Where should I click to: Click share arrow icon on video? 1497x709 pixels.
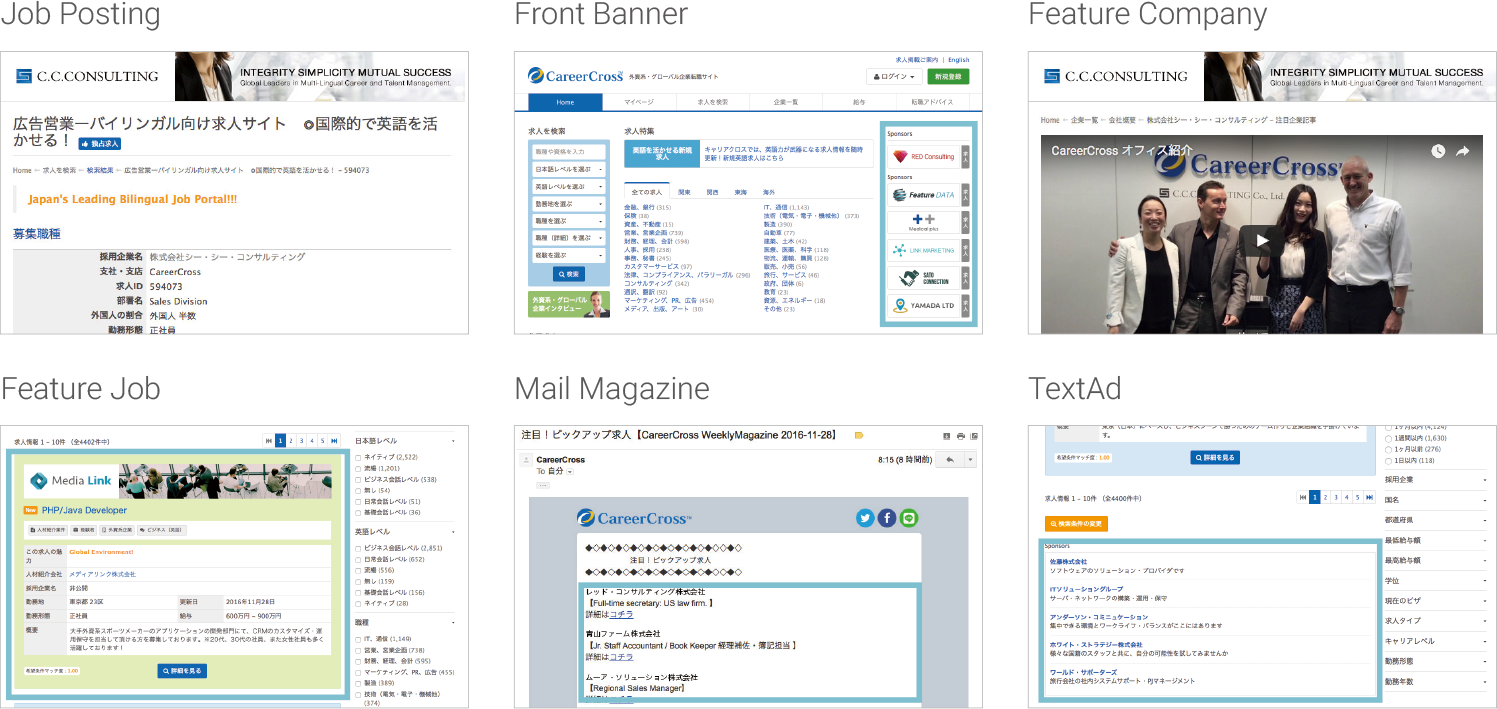[x=1463, y=151]
